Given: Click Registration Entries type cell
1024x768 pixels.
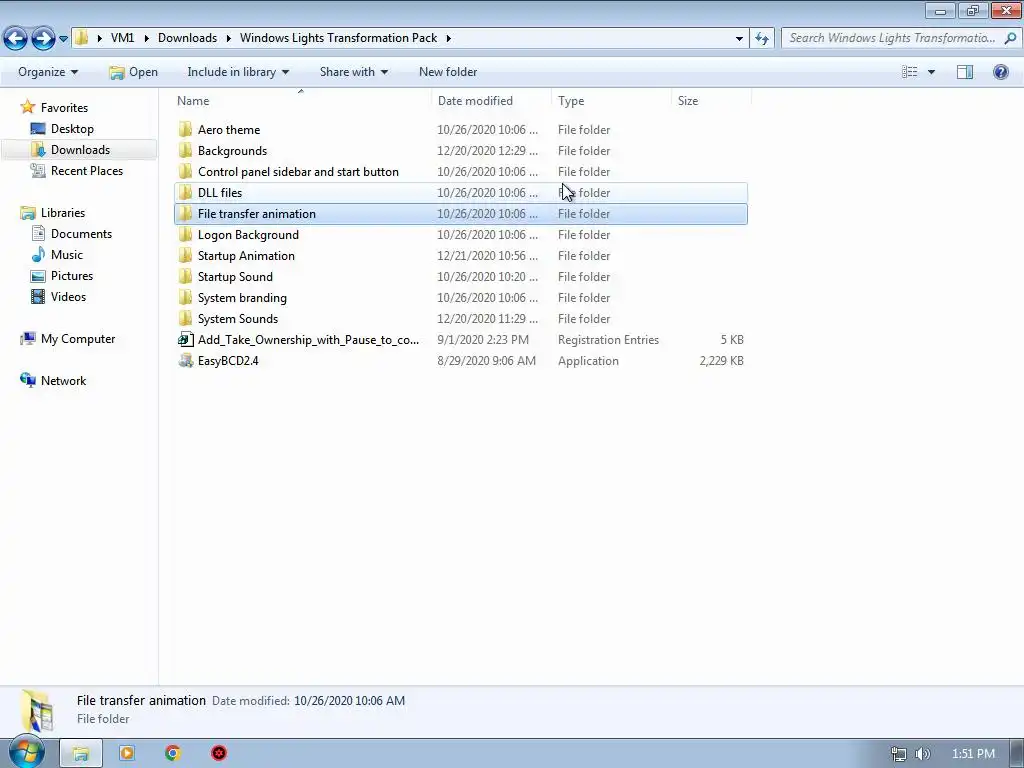Looking at the screenshot, I should pyautogui.click(x=608, y=340).
